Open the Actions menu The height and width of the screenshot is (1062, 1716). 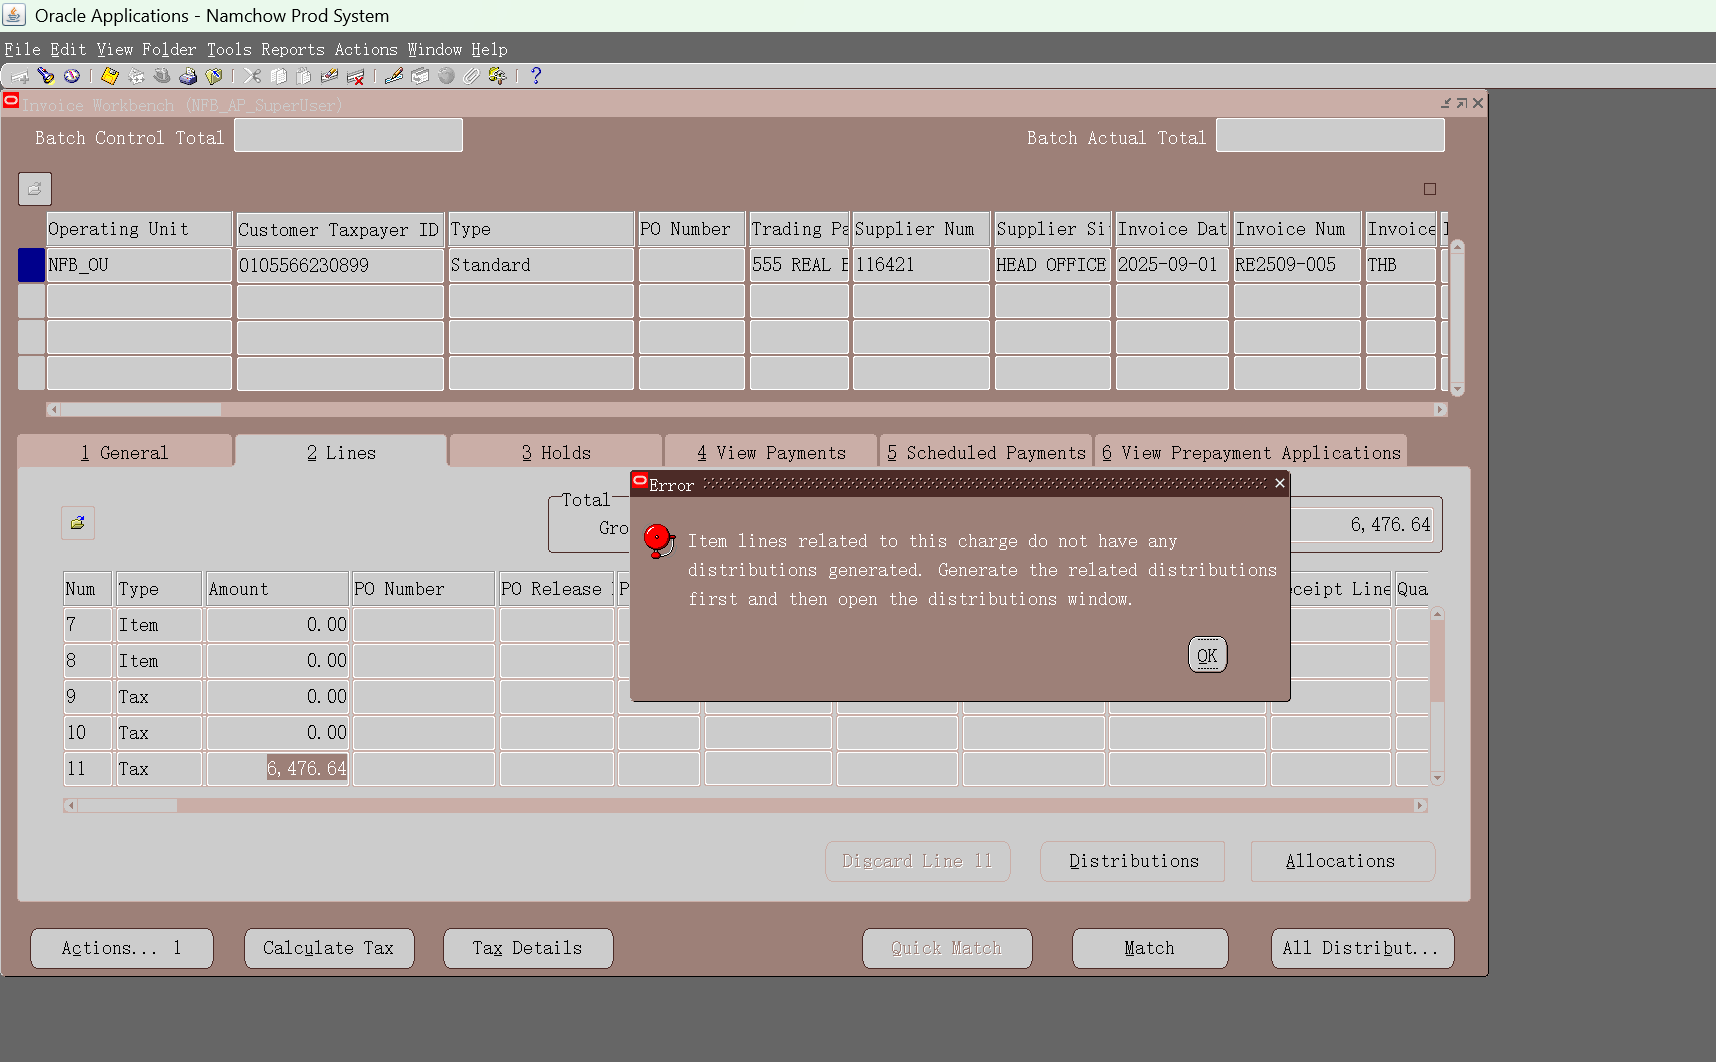click(366, 49)
